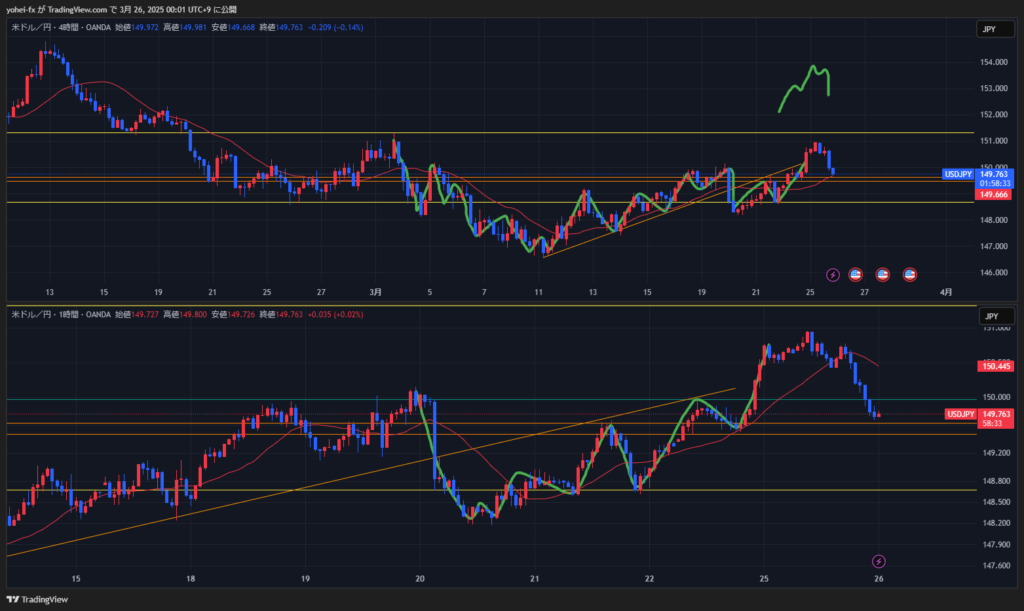This screenshot has height=611, width=1024.
Task: Click the 5 date label on the 4-hour time axis
Action: coord(430,292)
